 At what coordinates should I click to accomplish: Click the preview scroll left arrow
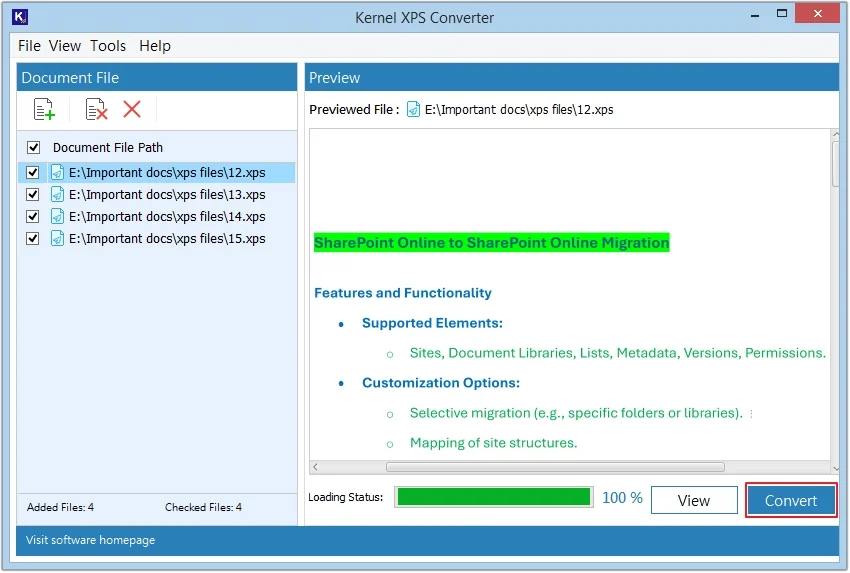point(315,467)
